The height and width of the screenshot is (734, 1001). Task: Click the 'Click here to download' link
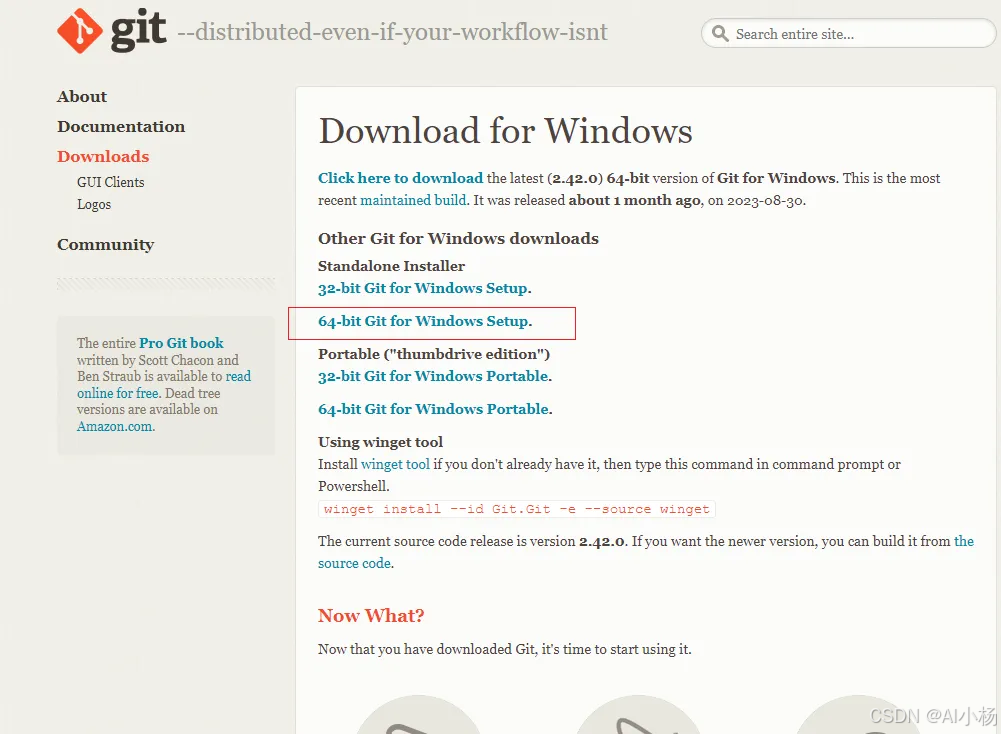pos(400,178)
